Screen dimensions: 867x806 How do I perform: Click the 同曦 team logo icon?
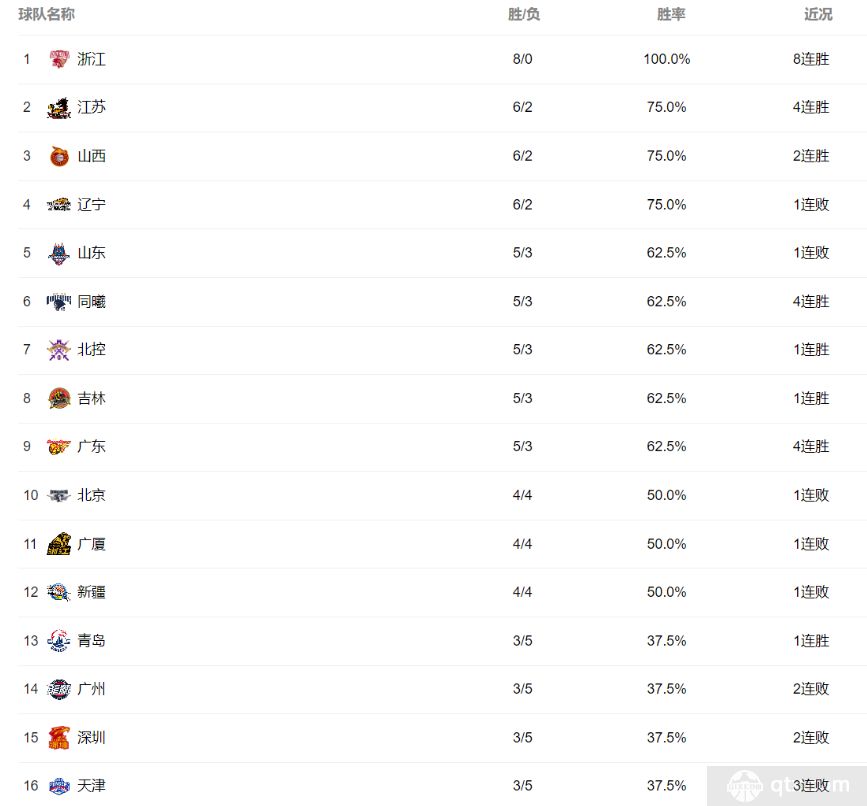click(x=59, y=301)
